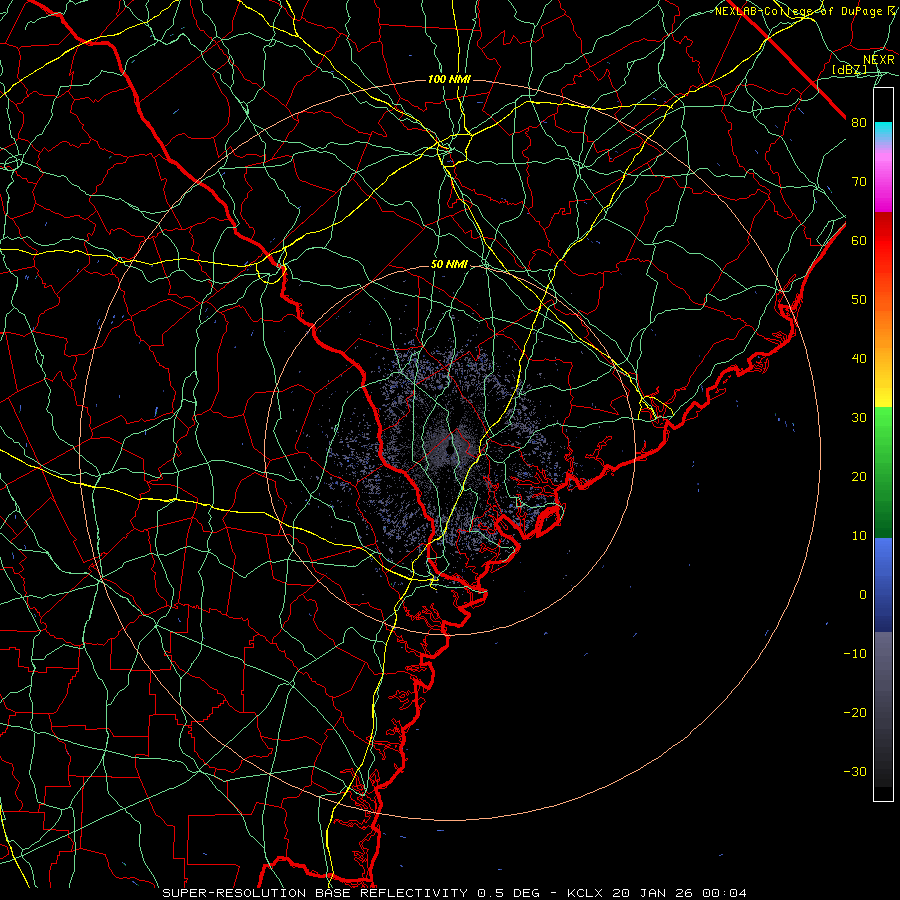Click the 70 value on the dBZ scale
Viewport: 900px width, 900px height.
pos(859,182)
